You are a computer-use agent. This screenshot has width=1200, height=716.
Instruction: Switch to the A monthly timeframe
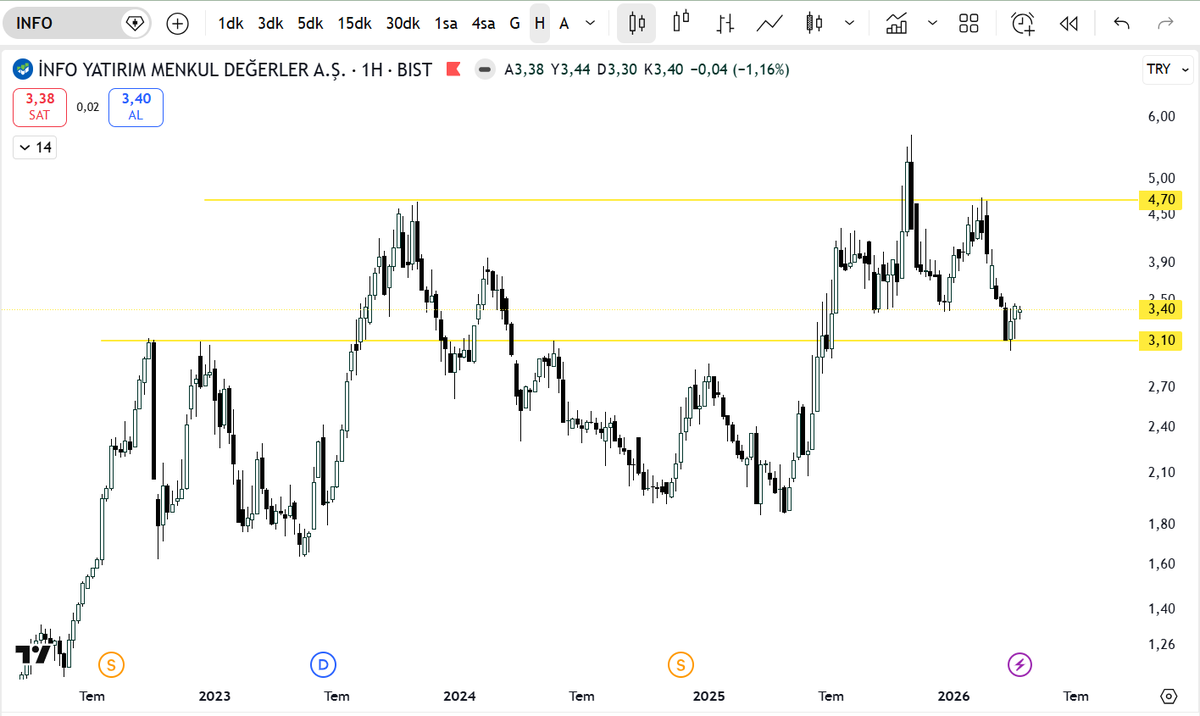(x=564, y=23)
